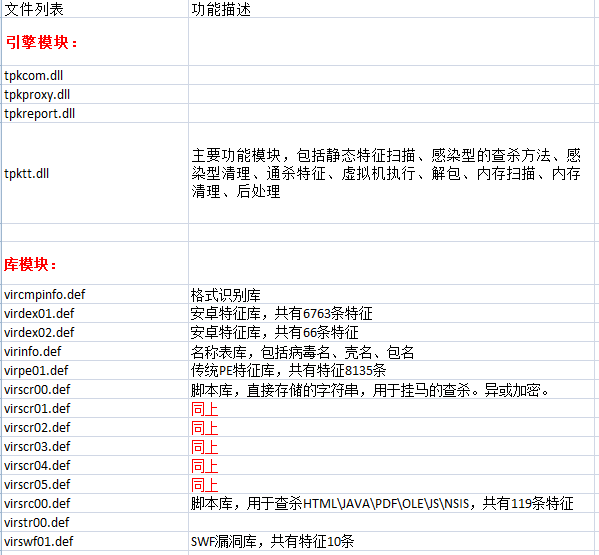Select the vircmpinfo.def cell
Image resolution: width=599 pixels, height=555 pixels.
click(95, 294)
